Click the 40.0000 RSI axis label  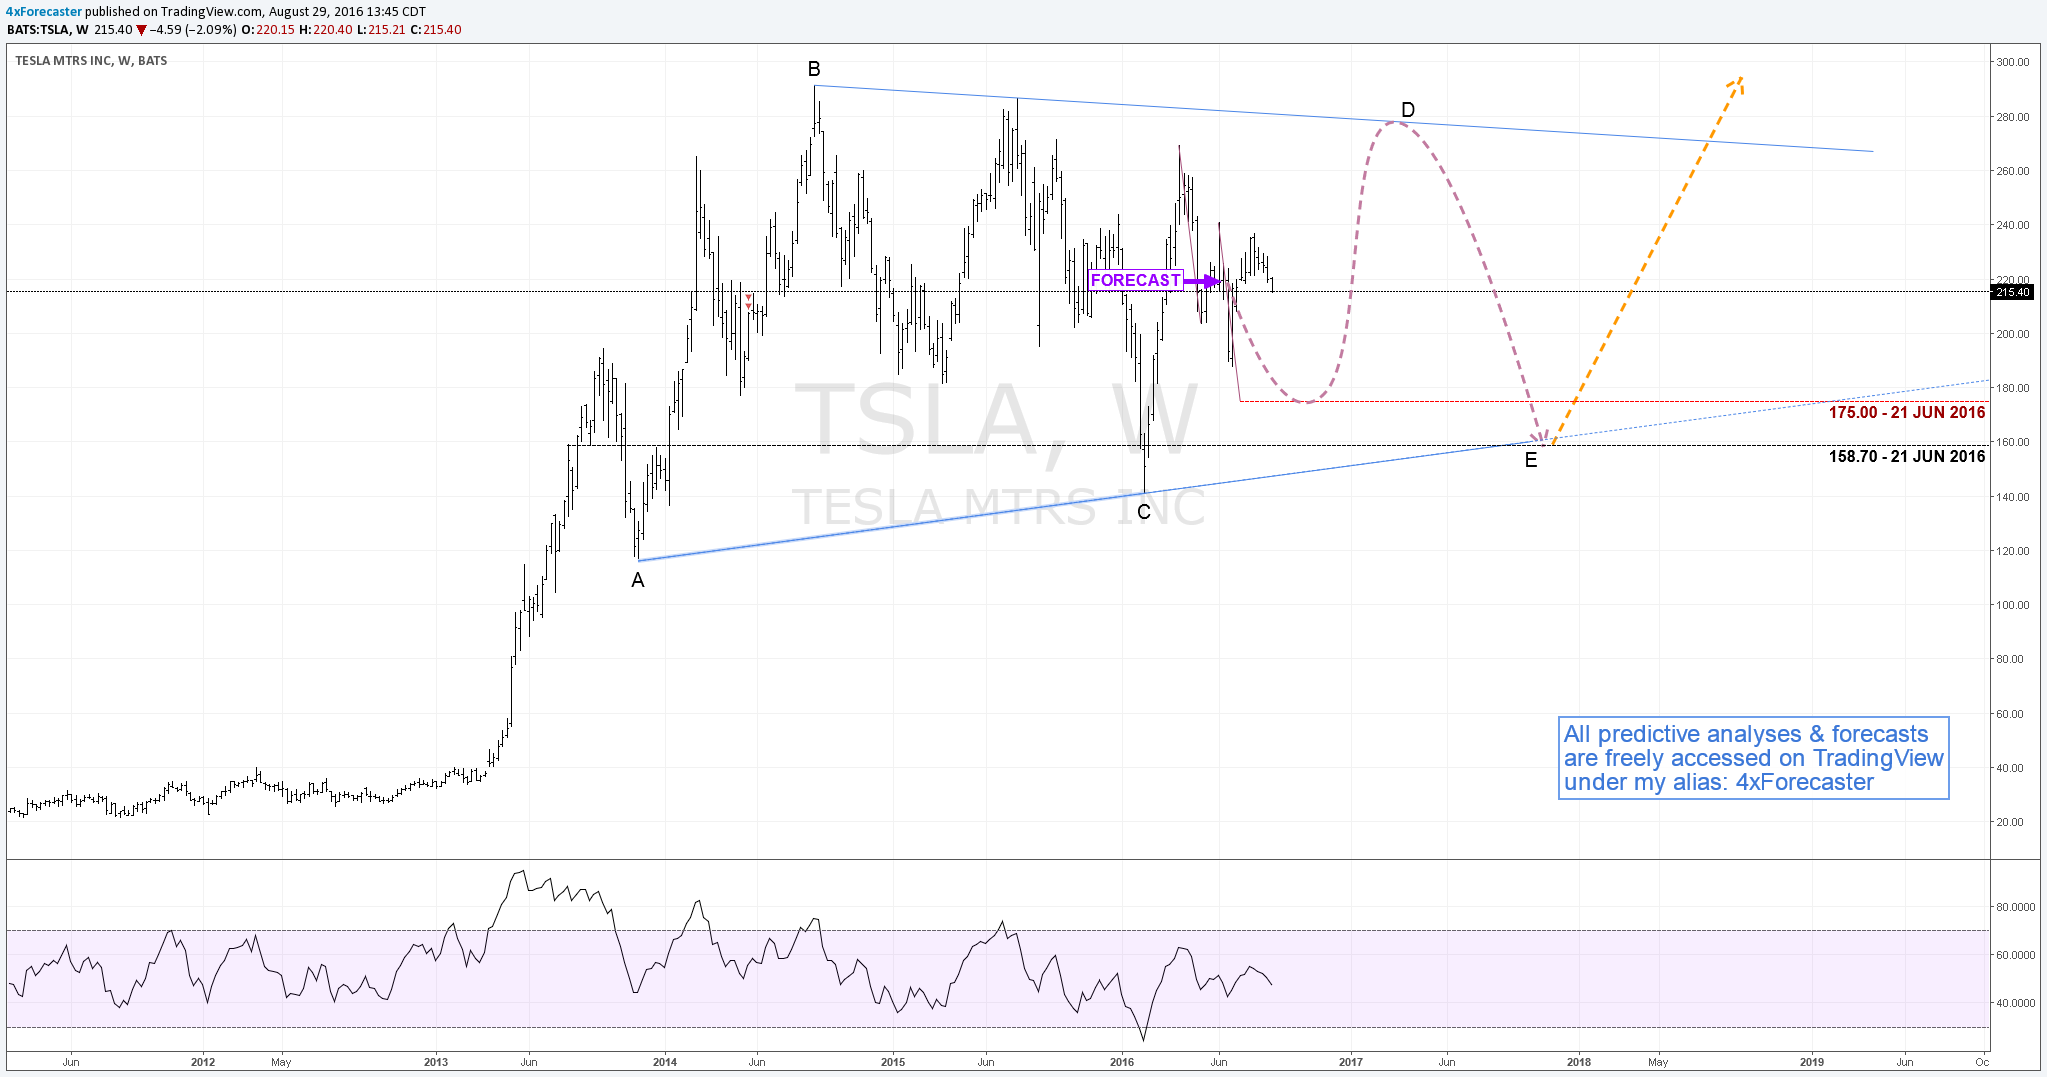coord(2014,1003)
